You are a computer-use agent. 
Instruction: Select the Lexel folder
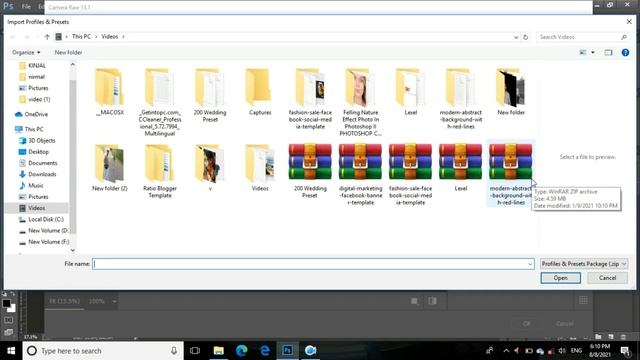coord(411,92)
